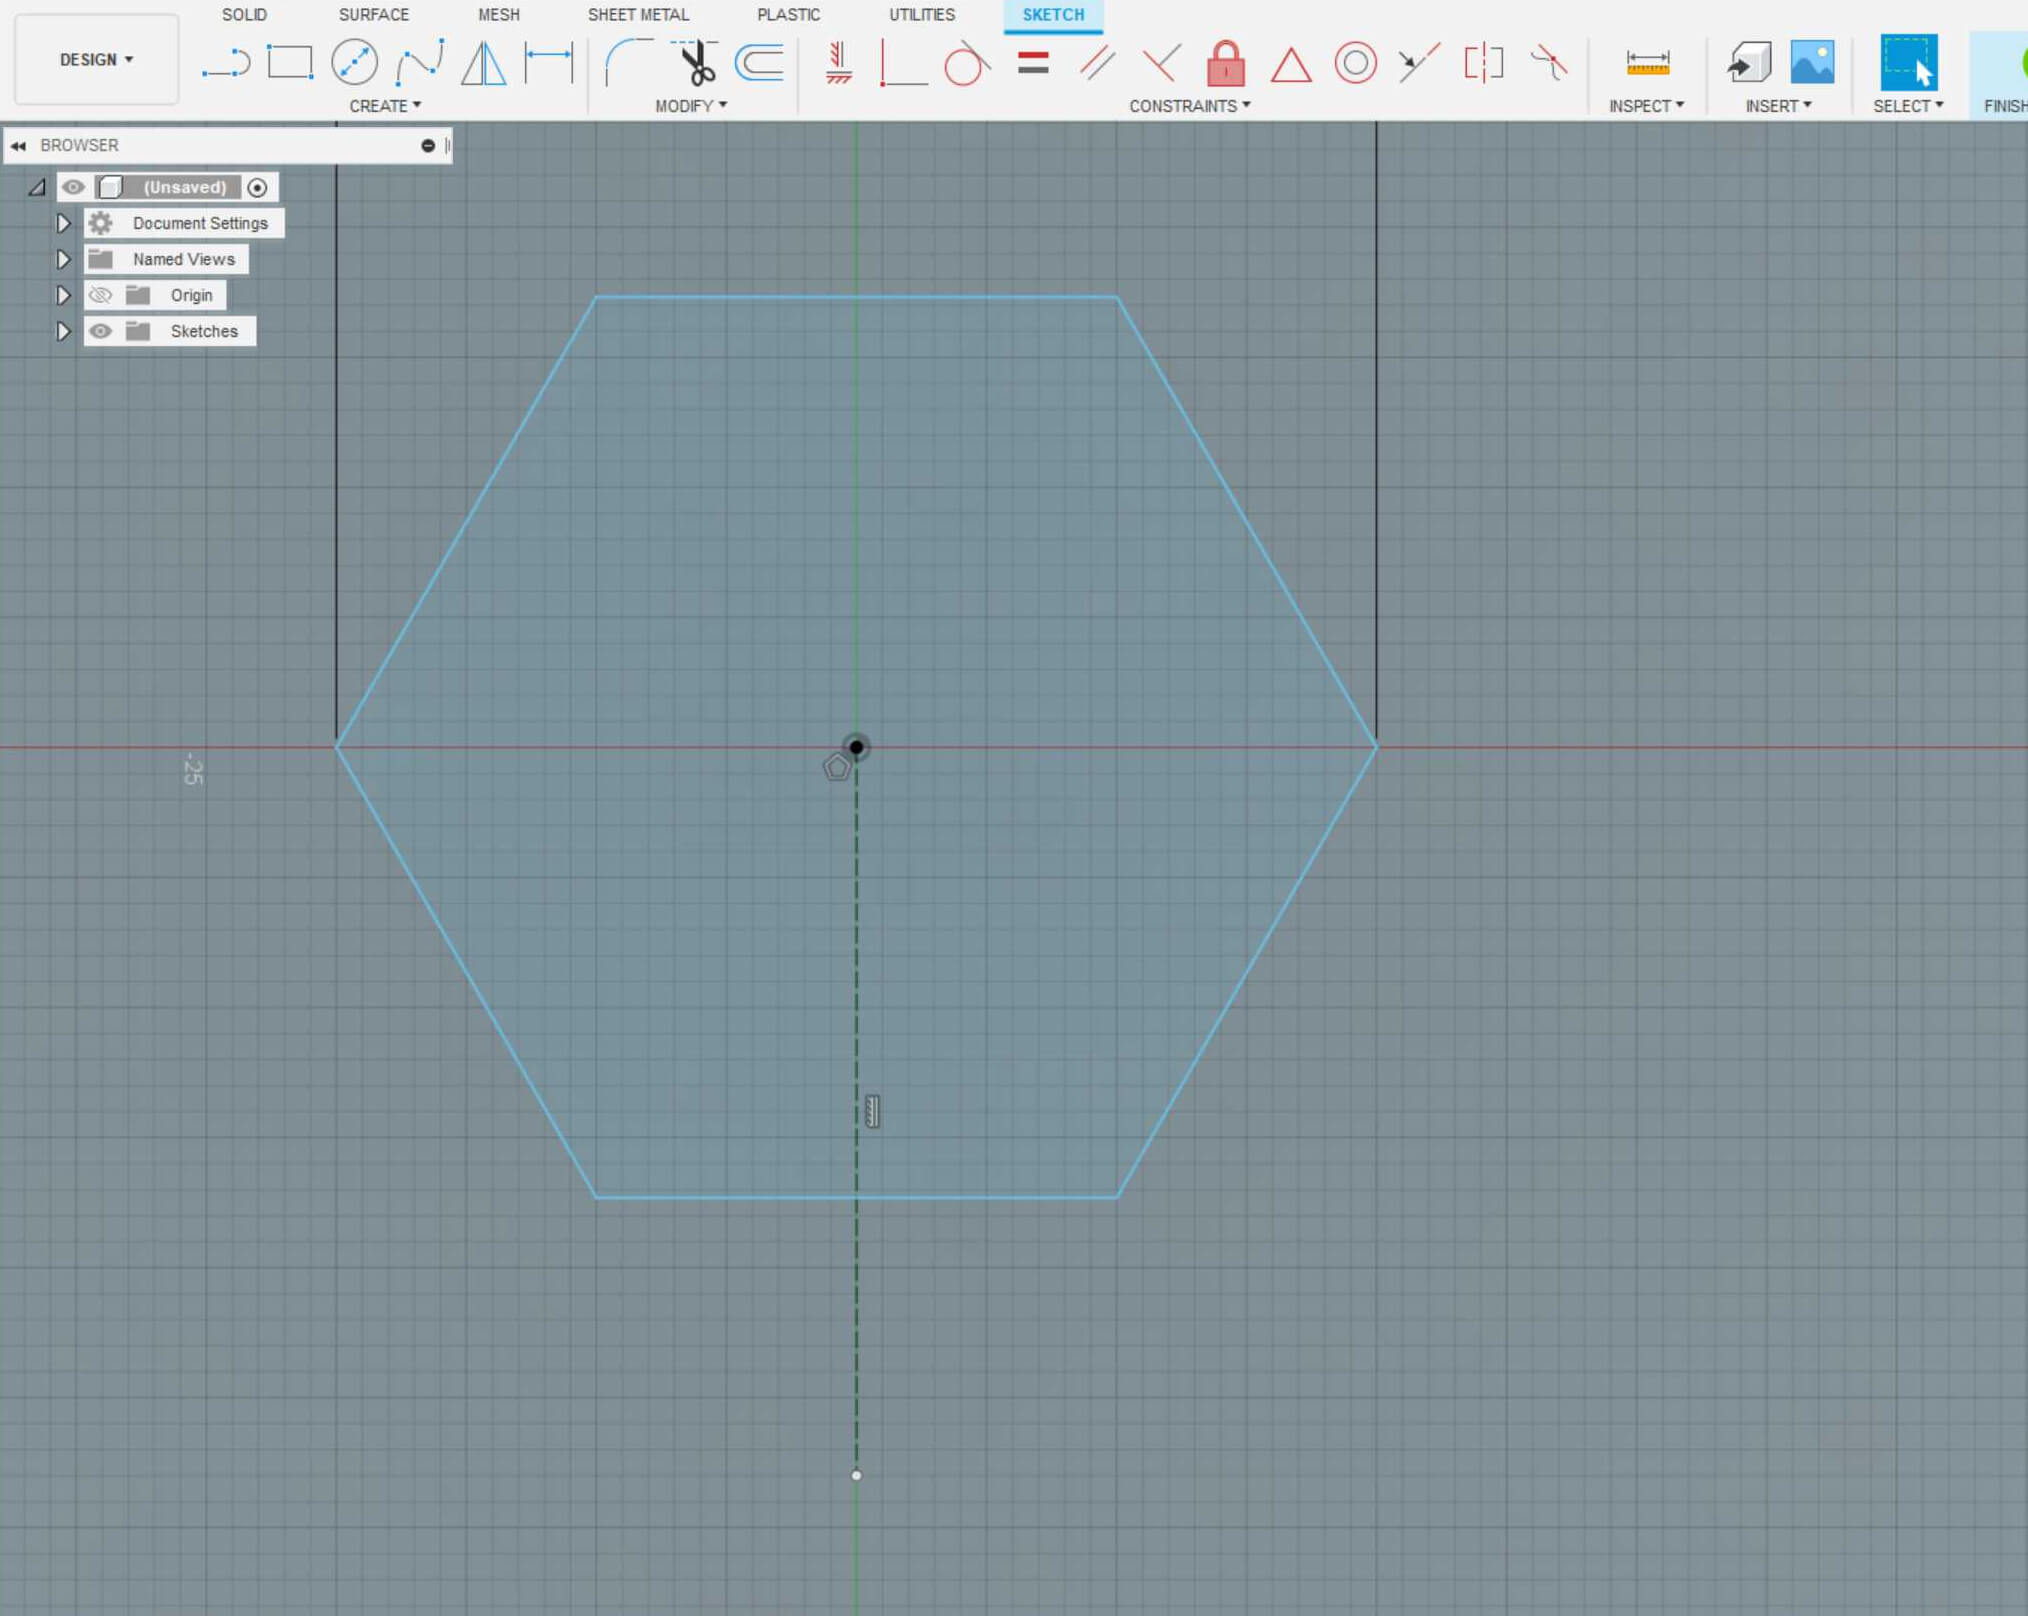Click the Select window tool icon
This screenshot has height=1616, width=2028.
[x=1908, y=62]
